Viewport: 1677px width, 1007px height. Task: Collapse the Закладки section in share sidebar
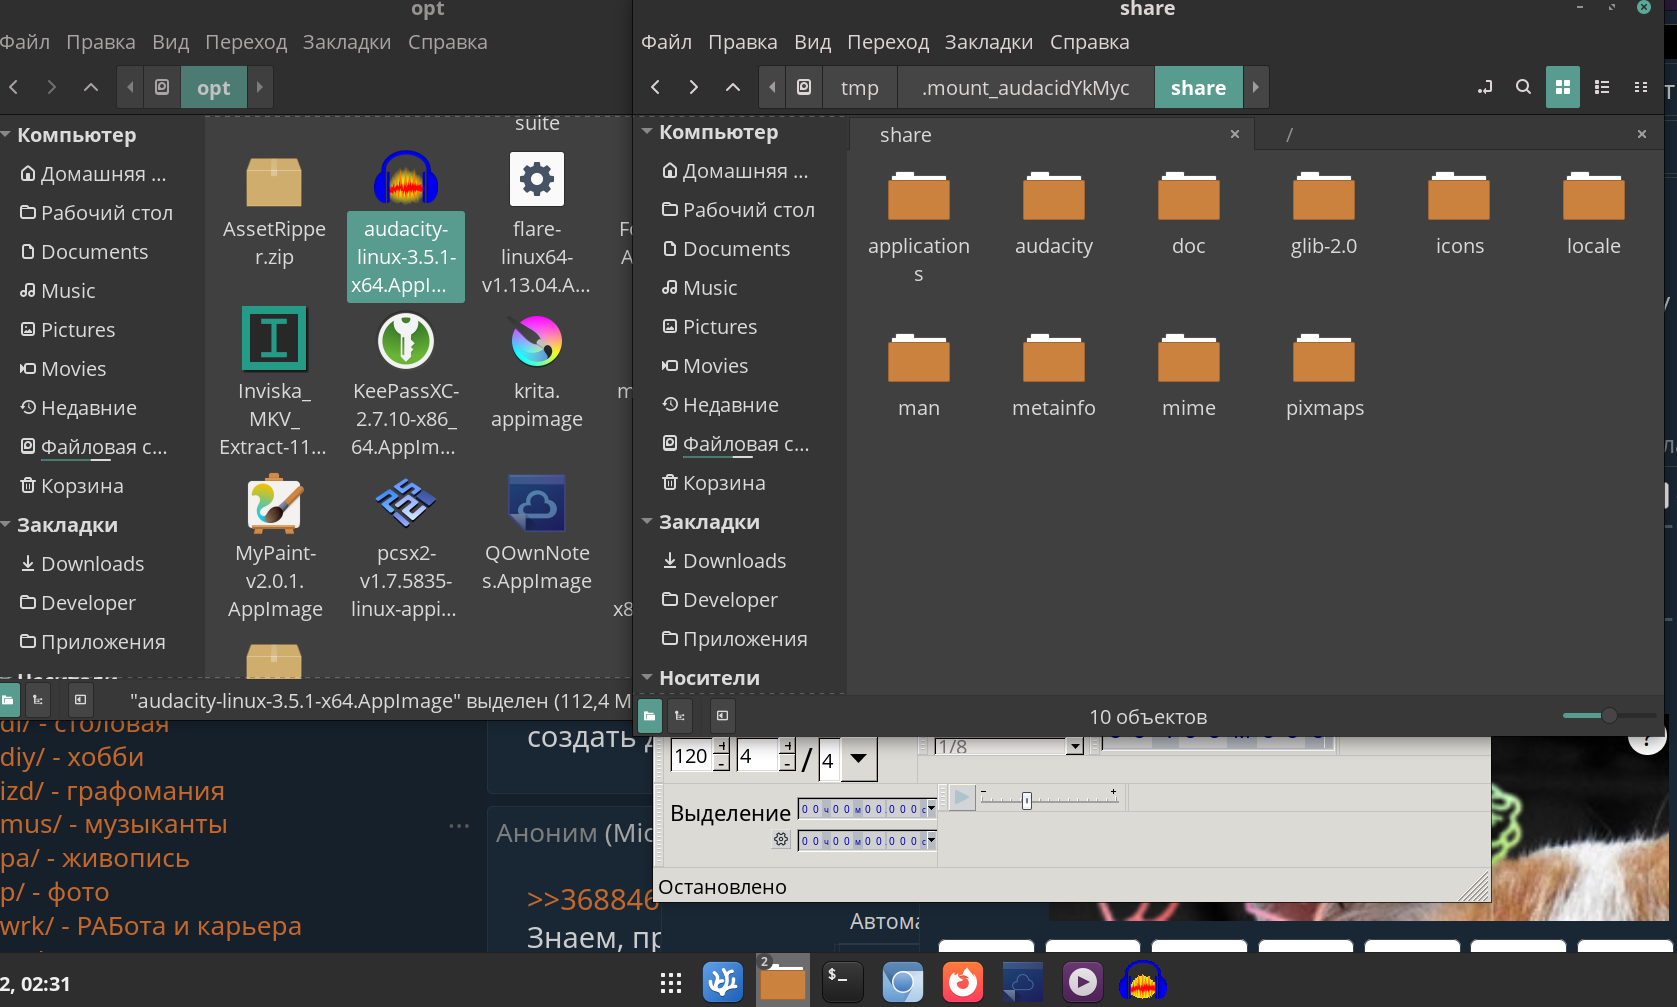pyautogui.click(x=647, y=522)
